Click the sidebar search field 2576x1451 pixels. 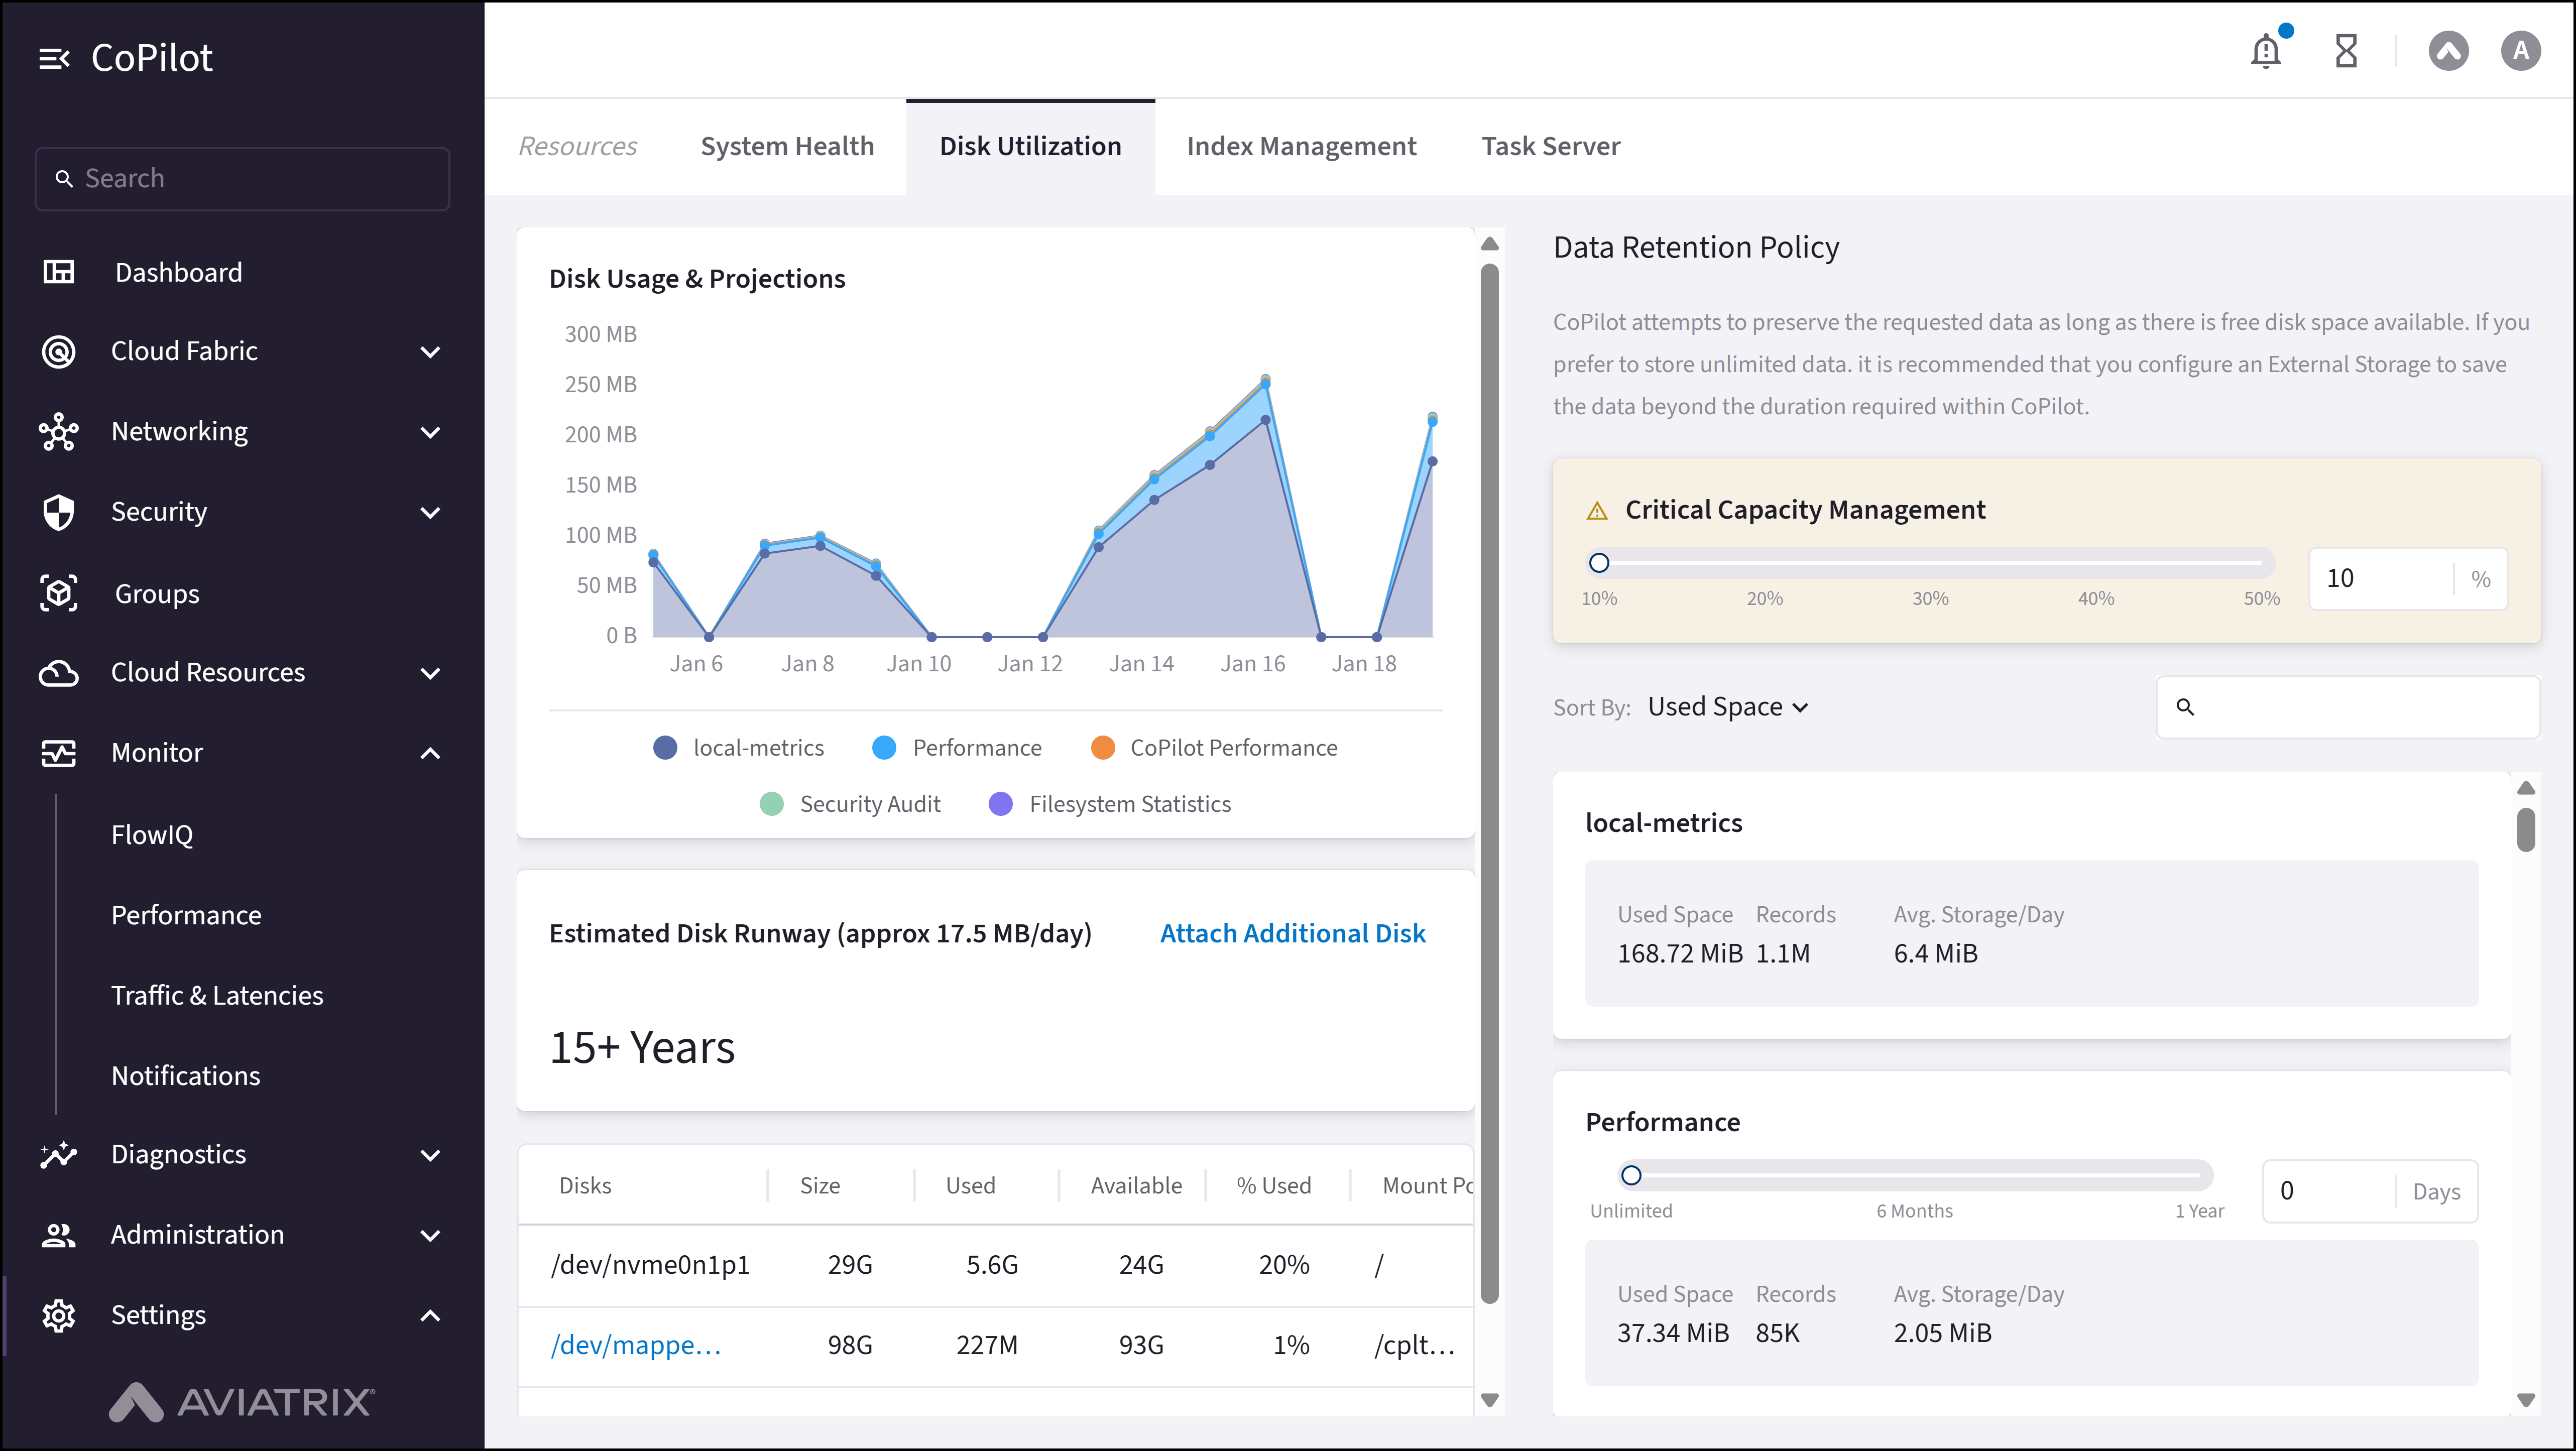coord(242,178)
